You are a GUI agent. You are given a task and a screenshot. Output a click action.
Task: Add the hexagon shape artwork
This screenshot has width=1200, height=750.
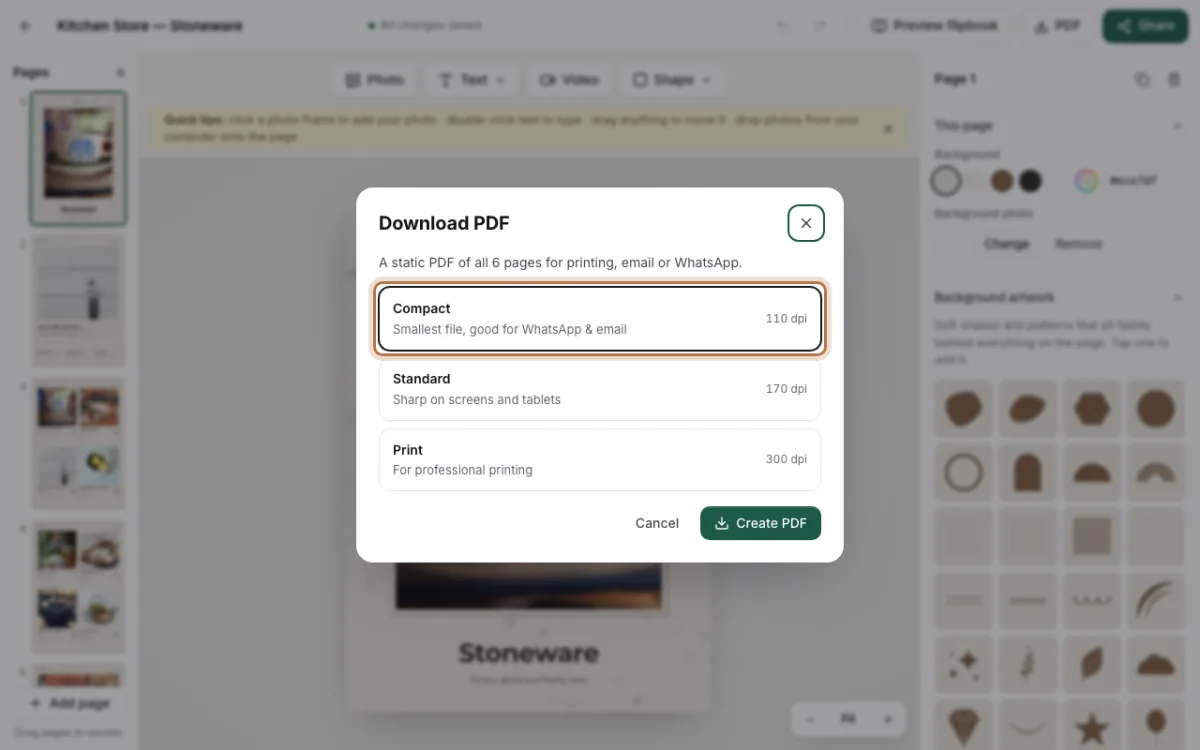(x=1091, y=408)
